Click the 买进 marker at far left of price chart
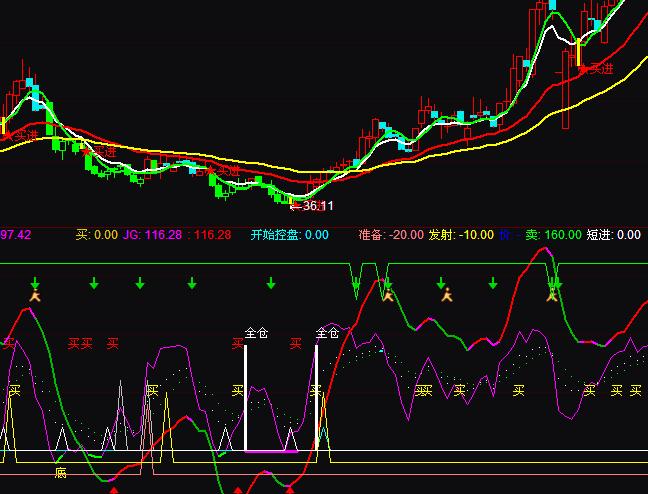Image resolution: width=648 pixels, height=494 pixels. pos(22,134)
